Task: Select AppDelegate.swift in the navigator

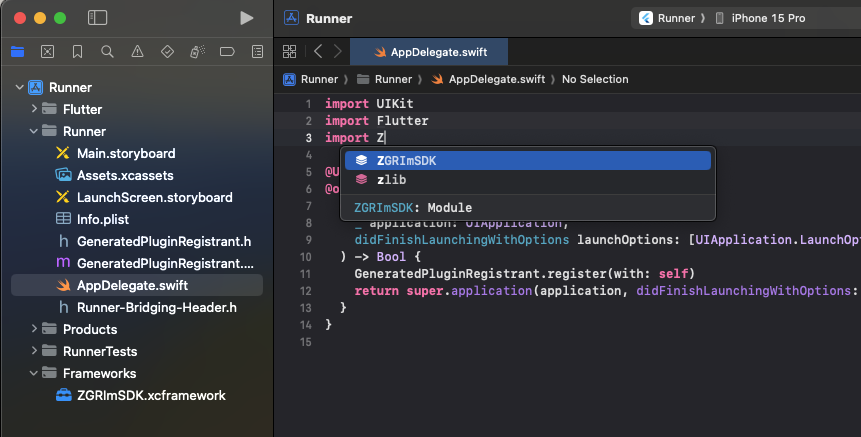Action: [137, 285]
